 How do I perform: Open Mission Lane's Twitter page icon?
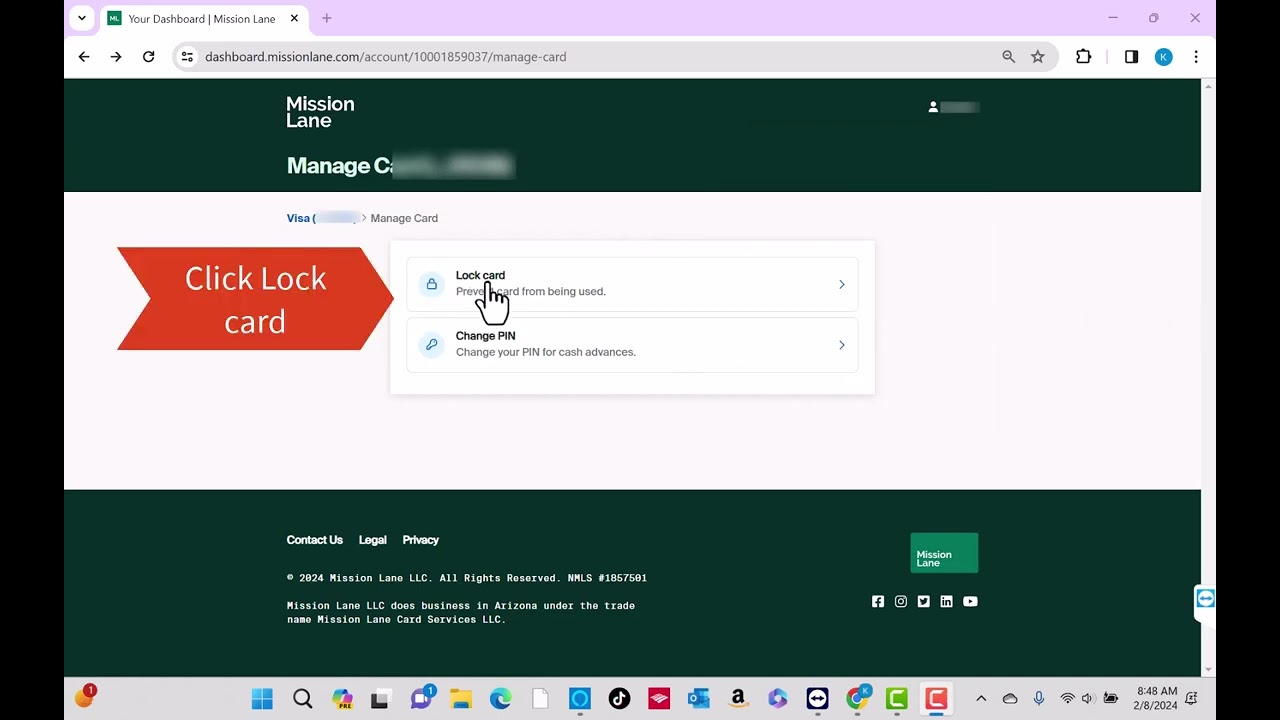[924, 601]
